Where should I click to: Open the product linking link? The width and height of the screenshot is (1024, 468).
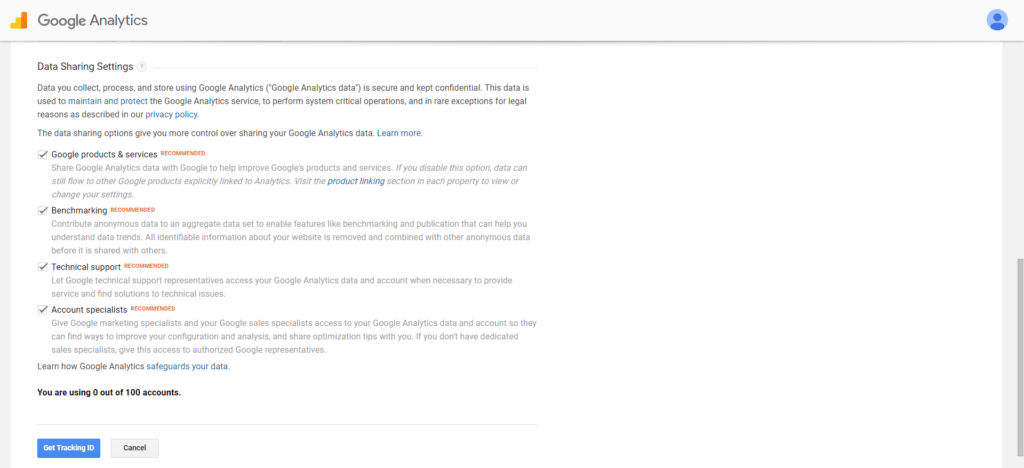pos(356,181)
